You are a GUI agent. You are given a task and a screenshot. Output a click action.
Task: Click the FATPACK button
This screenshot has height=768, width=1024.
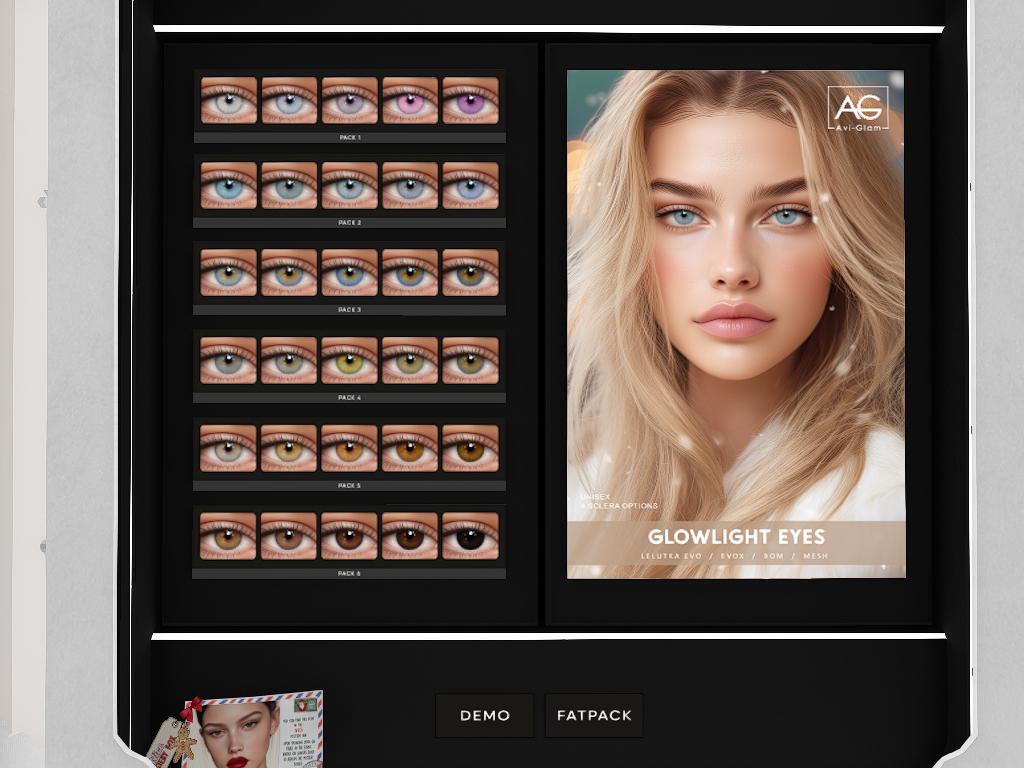point(594,716)
